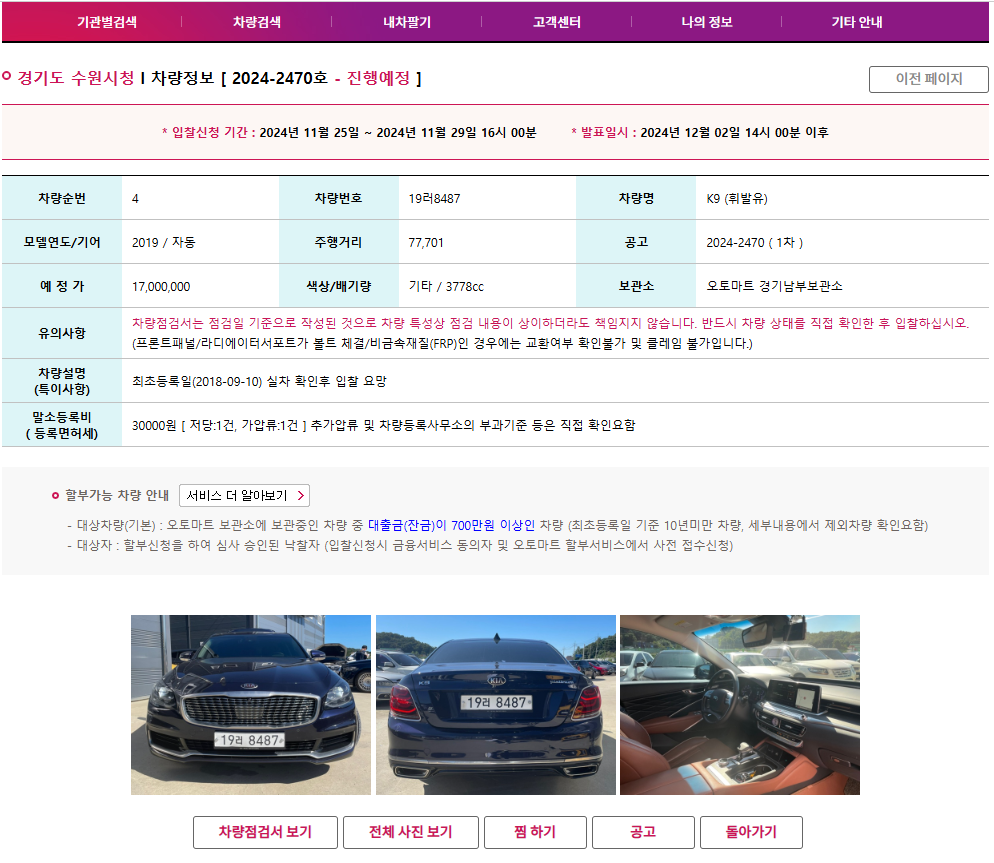This screenshot has width=994, height=863.
Task: Select 2019 / 자동 model year value
Action: (164, 242)
